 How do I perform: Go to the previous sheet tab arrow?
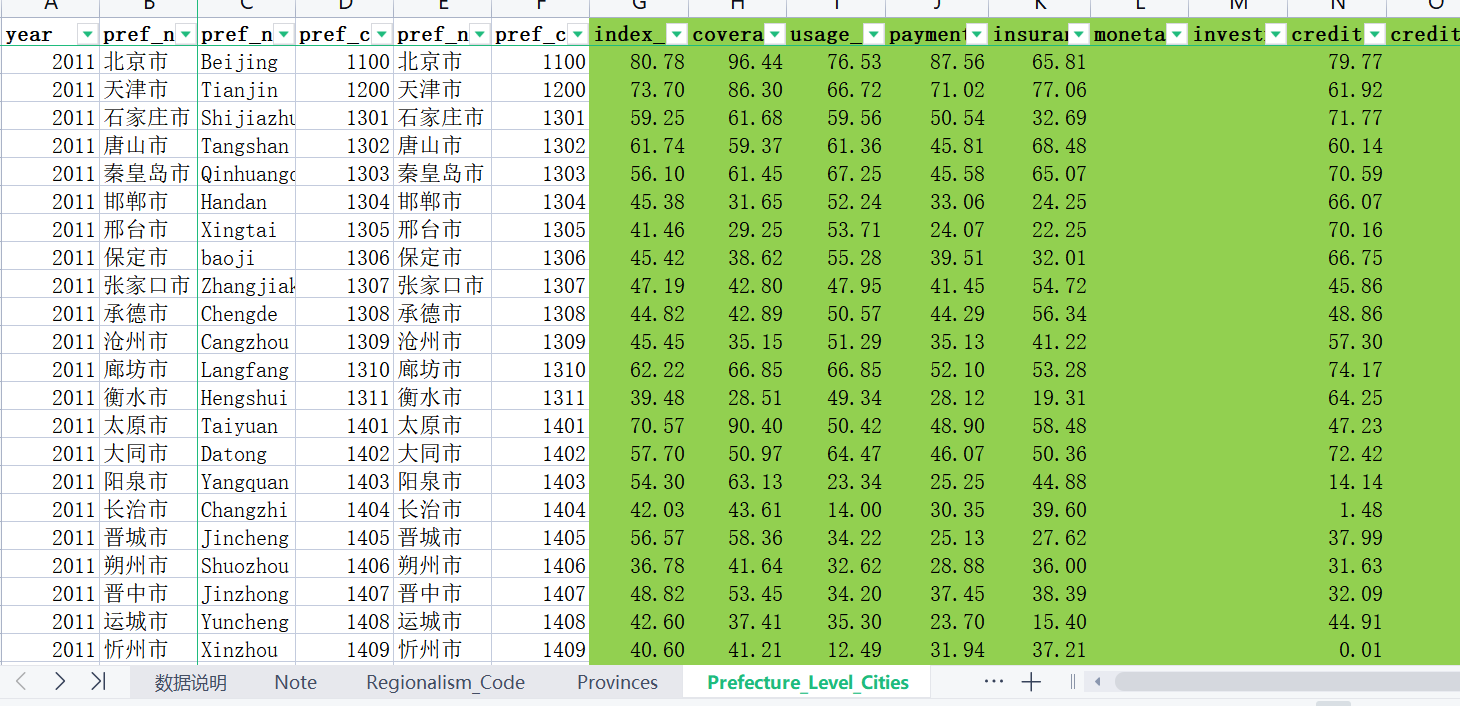coord(21,682)
